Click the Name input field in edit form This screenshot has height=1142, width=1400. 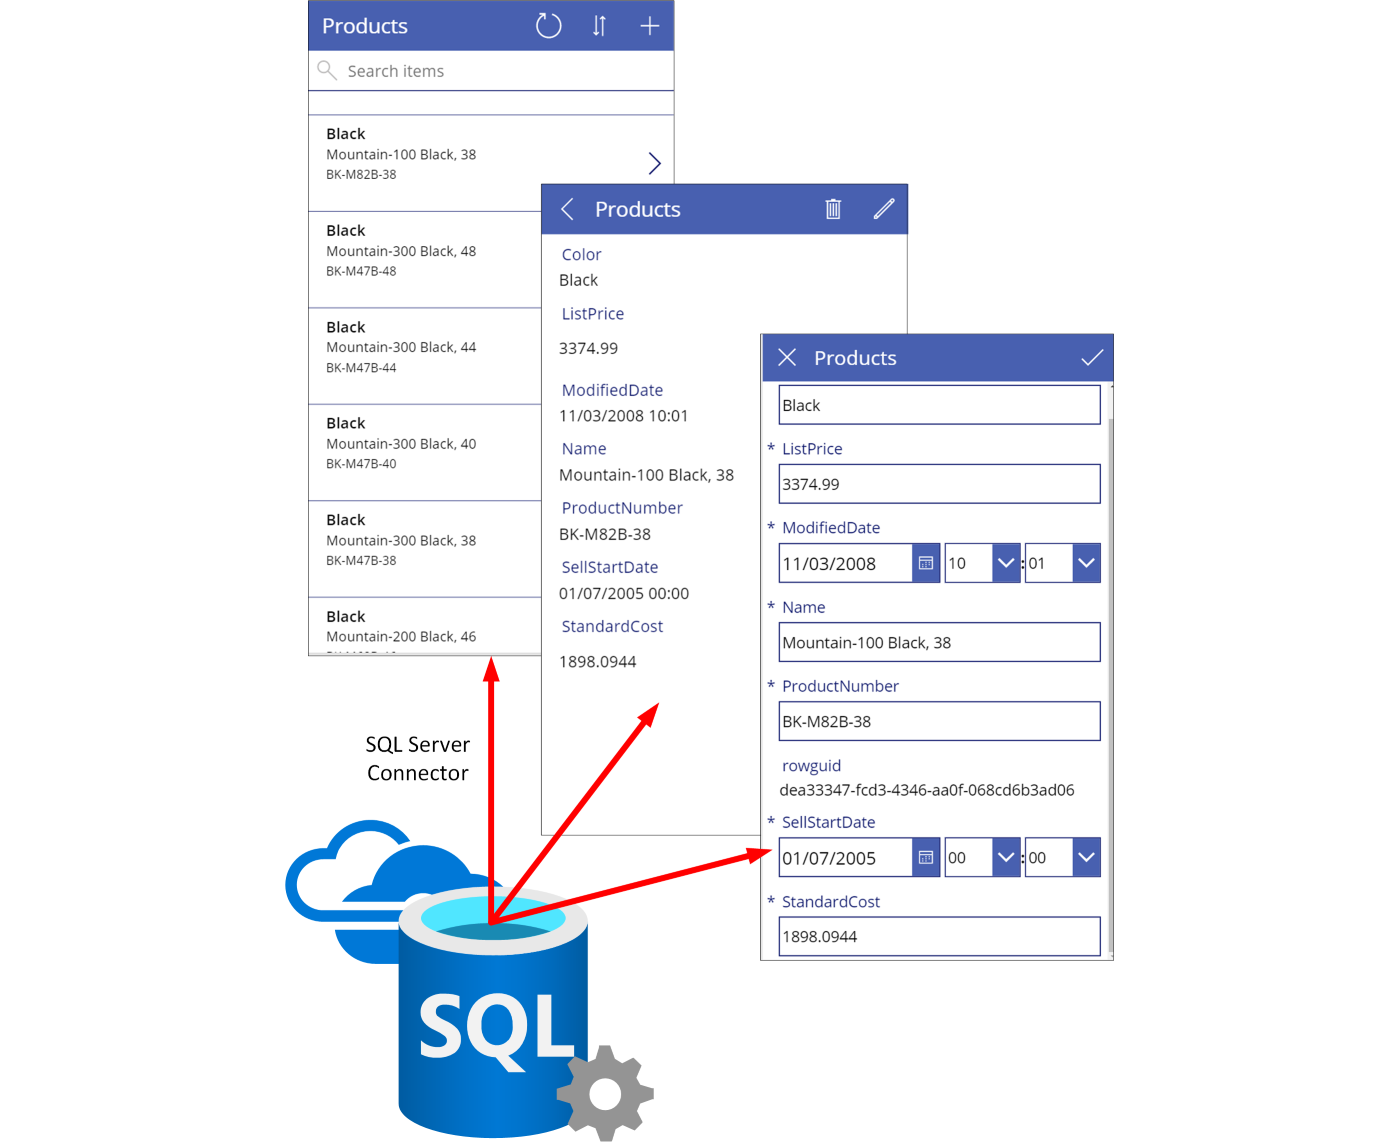(939, 642)
